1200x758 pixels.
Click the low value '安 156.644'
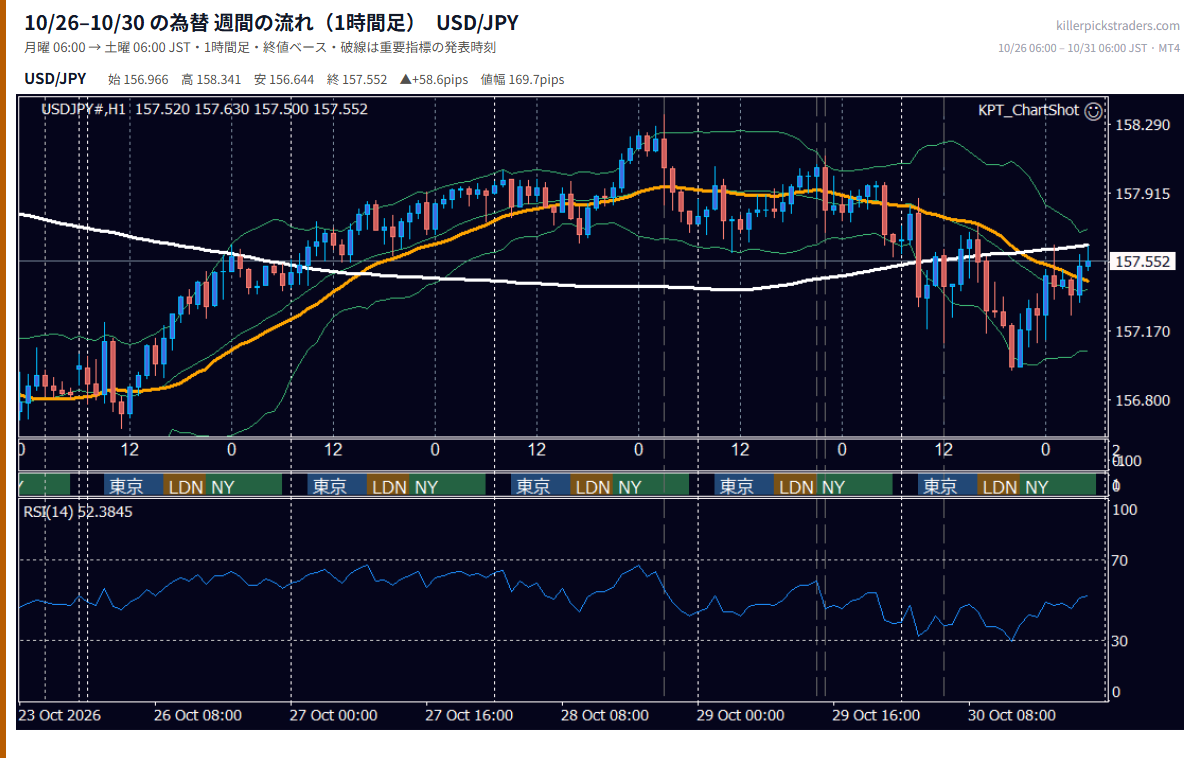(284, 80)
